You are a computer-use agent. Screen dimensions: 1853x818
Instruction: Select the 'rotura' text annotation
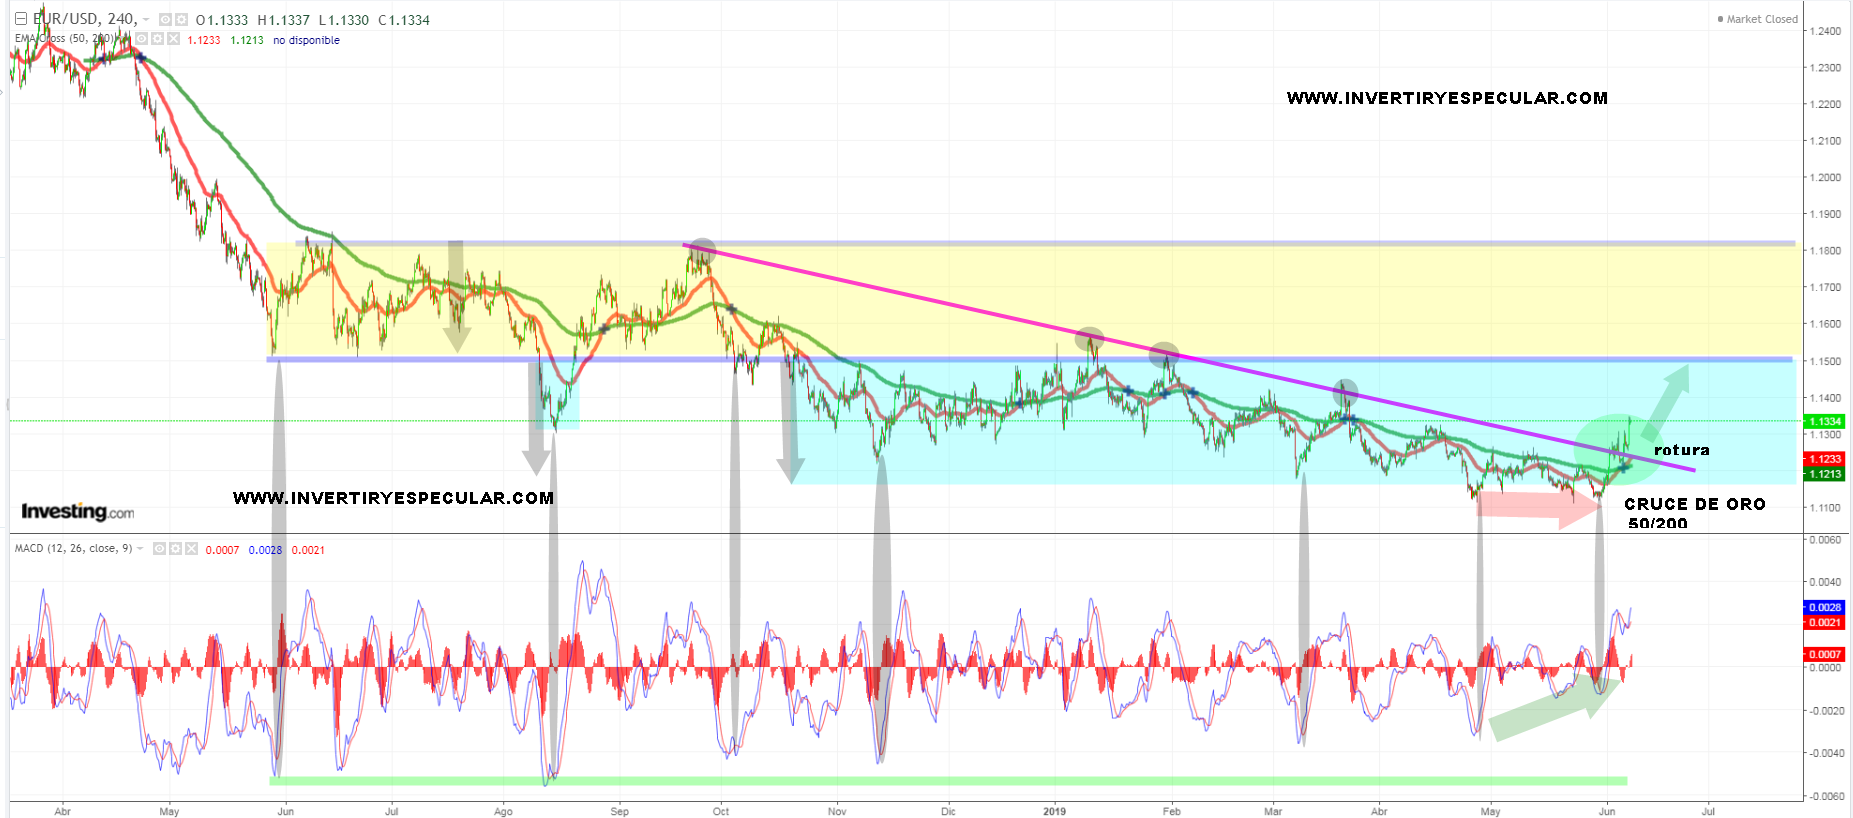(x=1681, y=450)
